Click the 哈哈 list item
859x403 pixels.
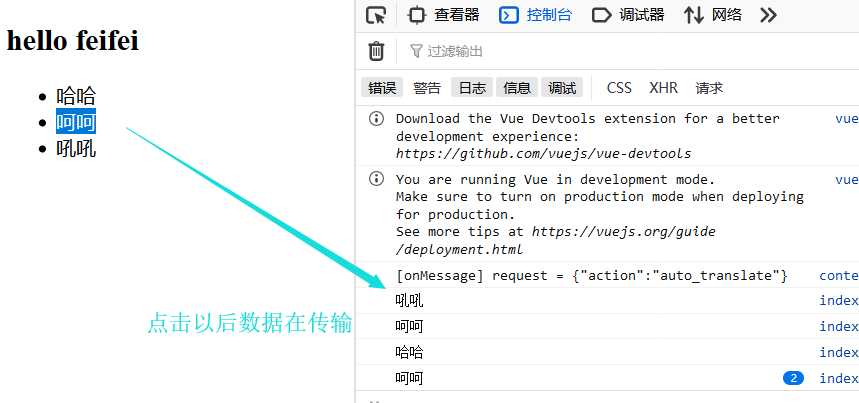(x=76, y=96)
